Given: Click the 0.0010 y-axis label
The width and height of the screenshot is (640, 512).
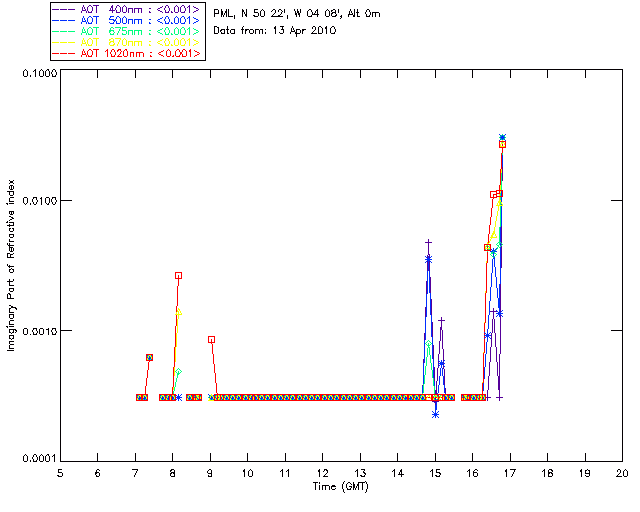Looking at the screenshot, I should pos(39,331).
